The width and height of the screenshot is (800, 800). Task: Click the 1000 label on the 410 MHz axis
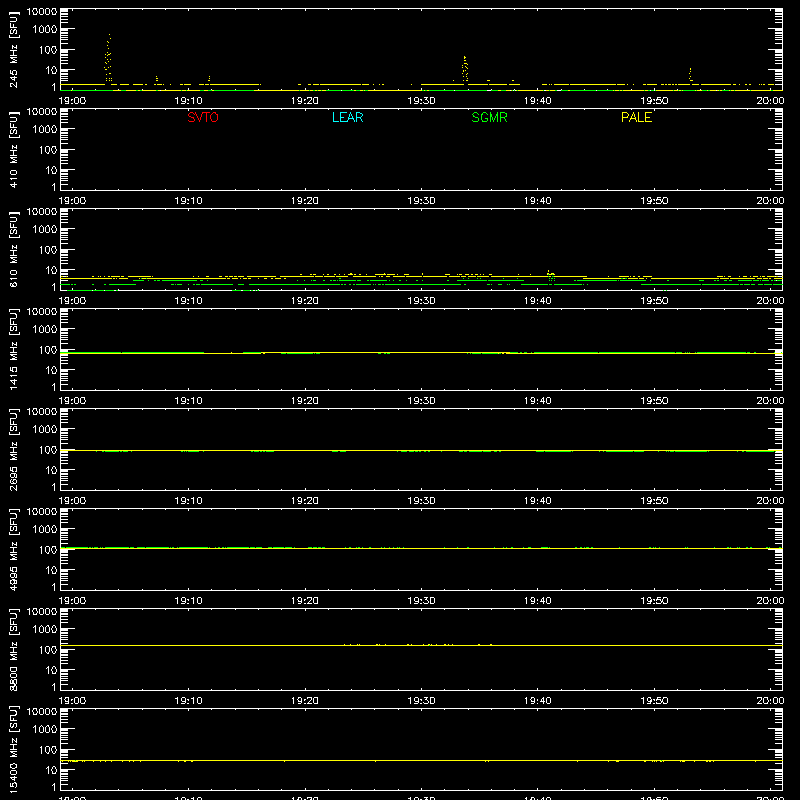click(45, 130)
